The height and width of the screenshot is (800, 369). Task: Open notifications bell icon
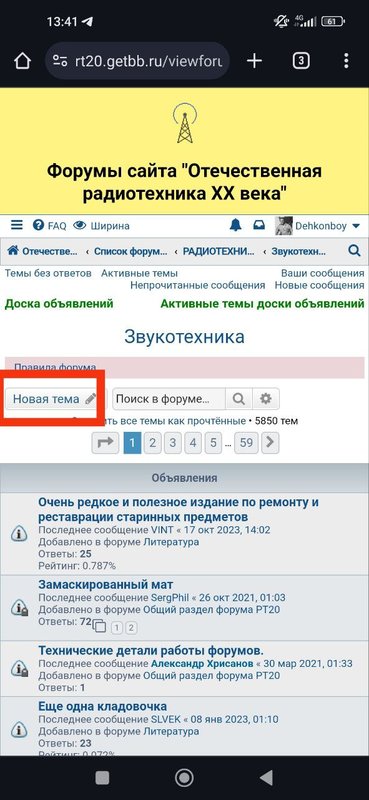235,226
